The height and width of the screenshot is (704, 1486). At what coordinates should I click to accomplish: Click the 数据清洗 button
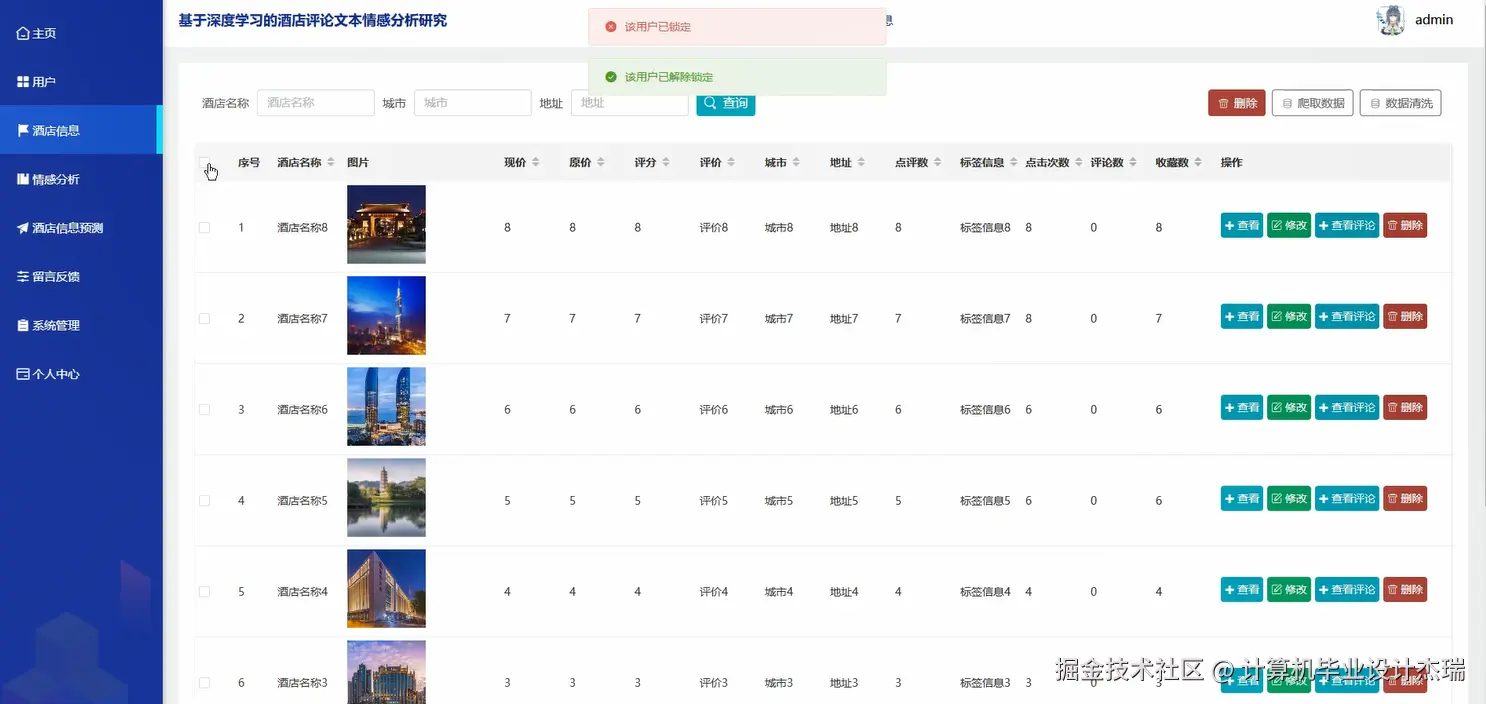[x=1400, y=103]
